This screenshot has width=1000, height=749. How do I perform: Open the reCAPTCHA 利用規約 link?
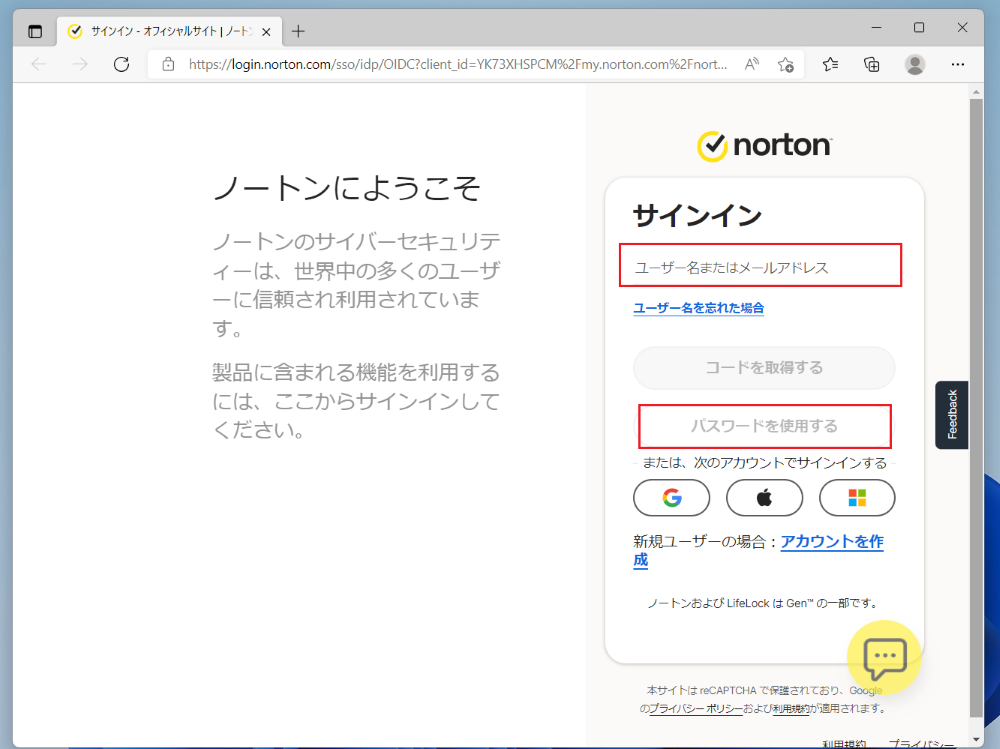[x=791, y=709]
